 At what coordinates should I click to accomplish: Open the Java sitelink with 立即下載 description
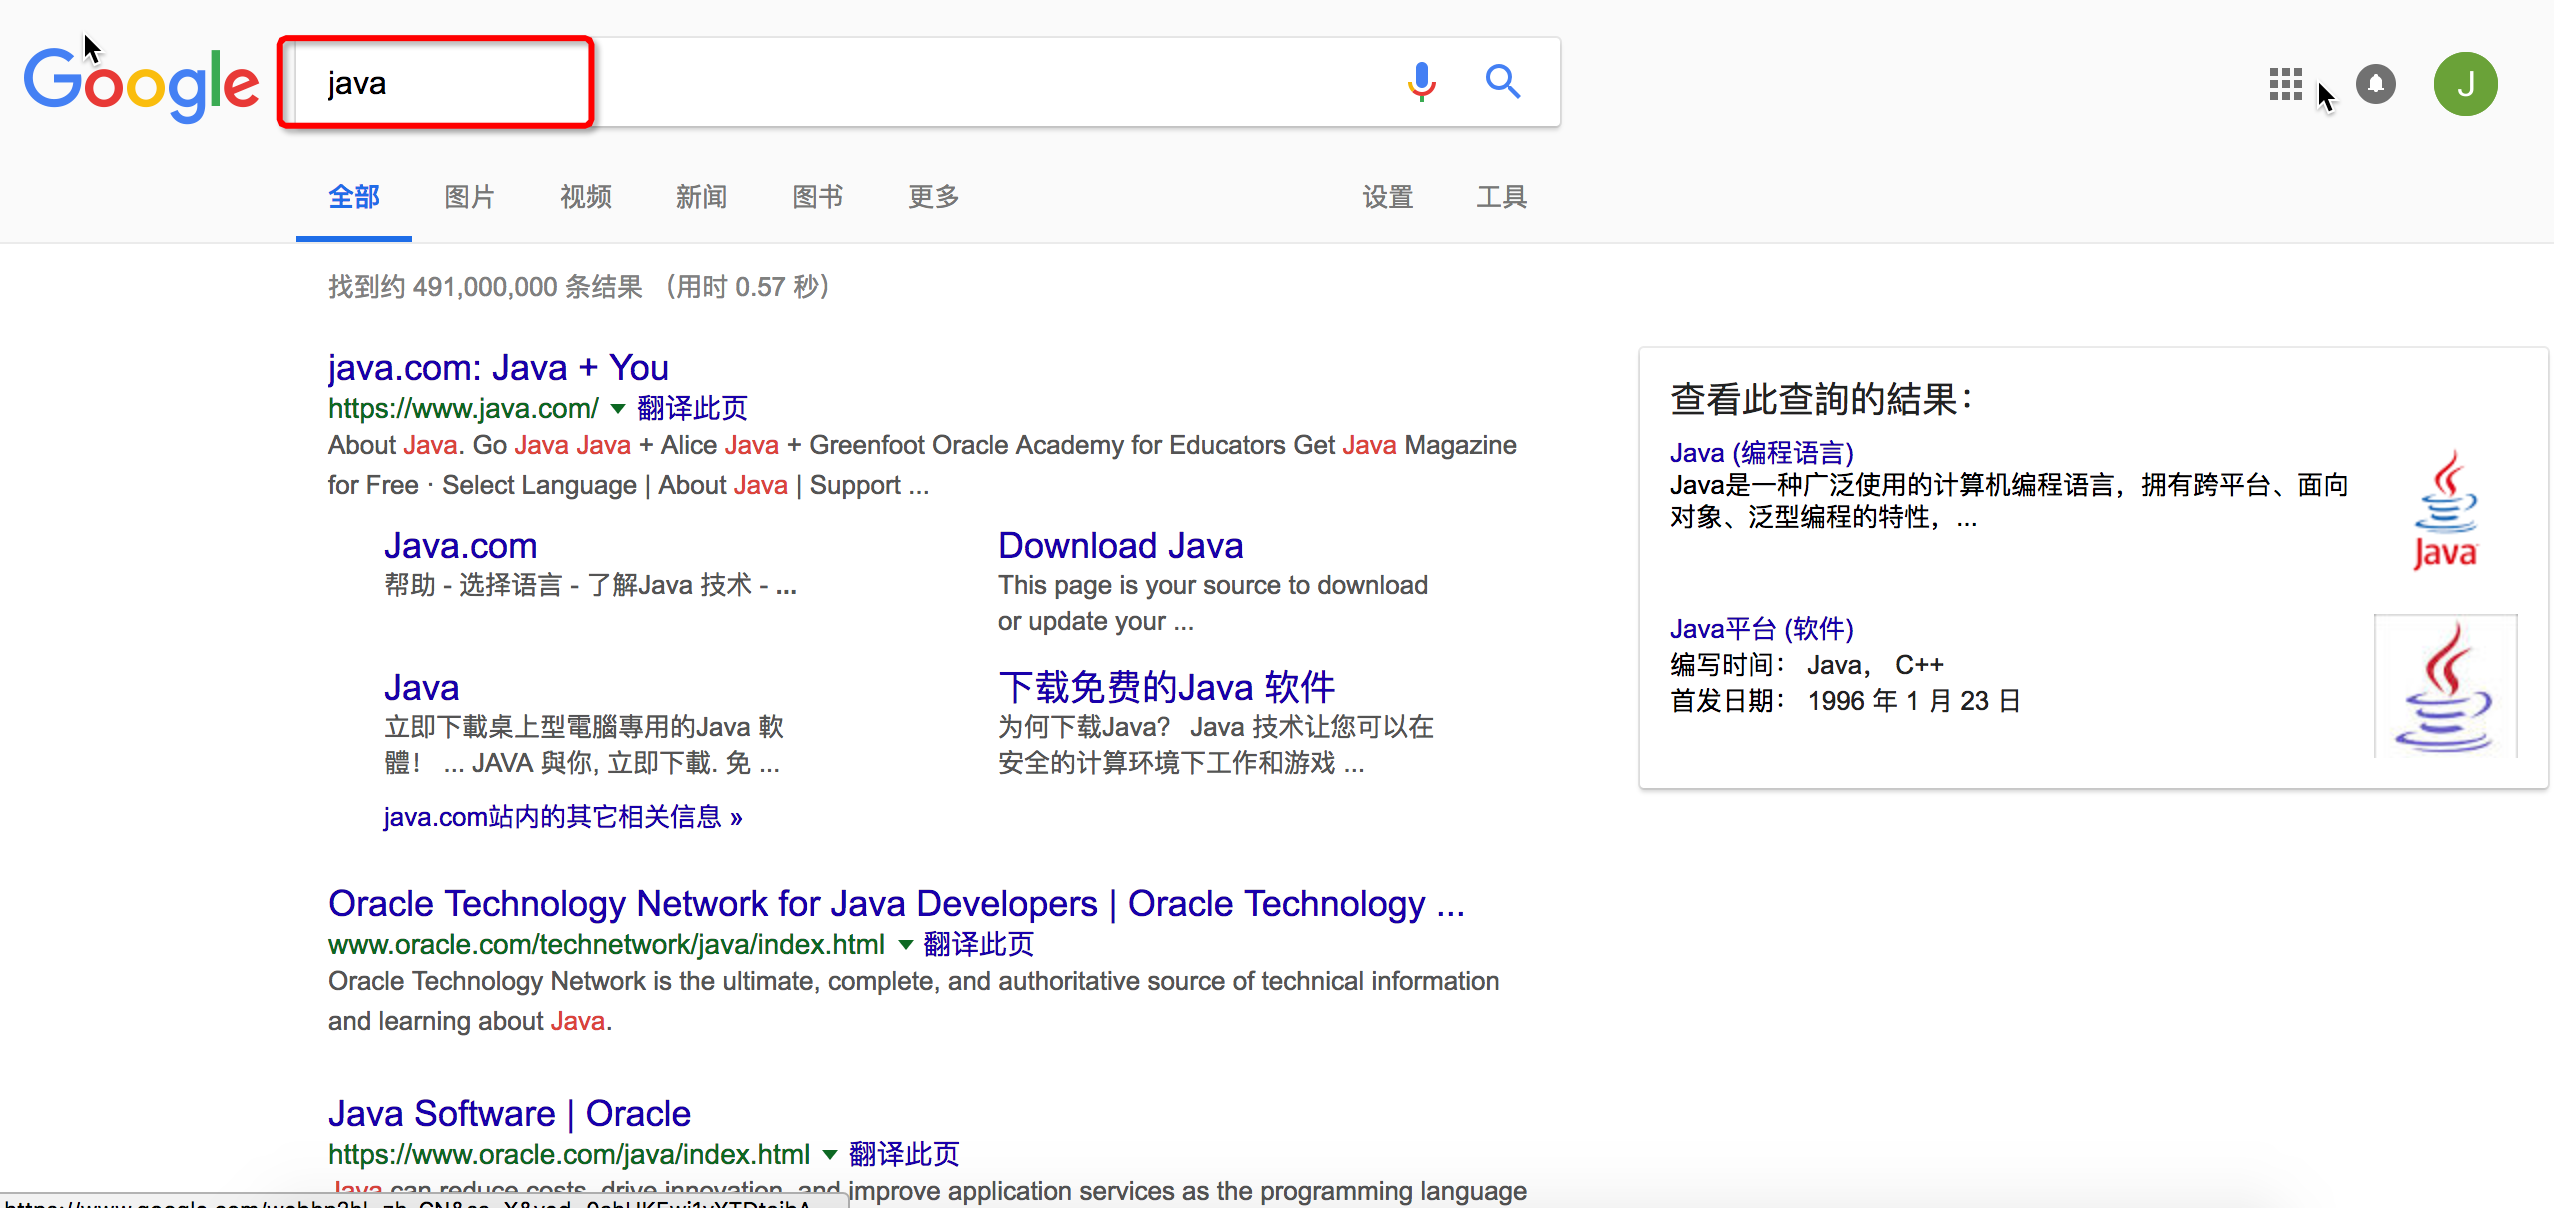pos(421,688)
